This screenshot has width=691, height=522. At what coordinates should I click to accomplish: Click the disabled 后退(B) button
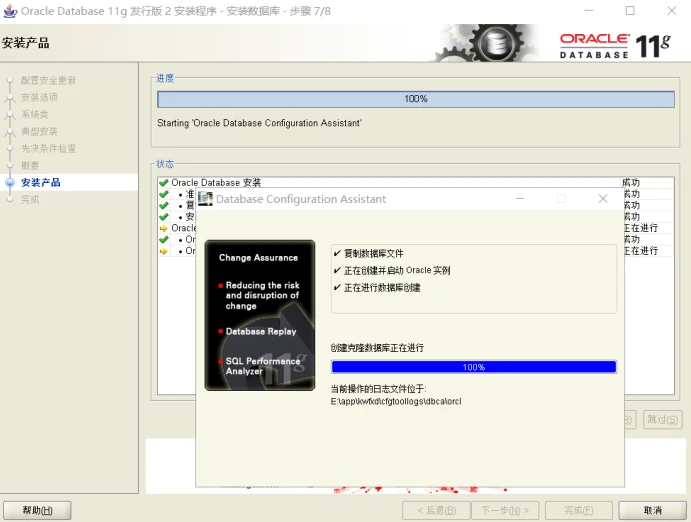coord(436,511)
